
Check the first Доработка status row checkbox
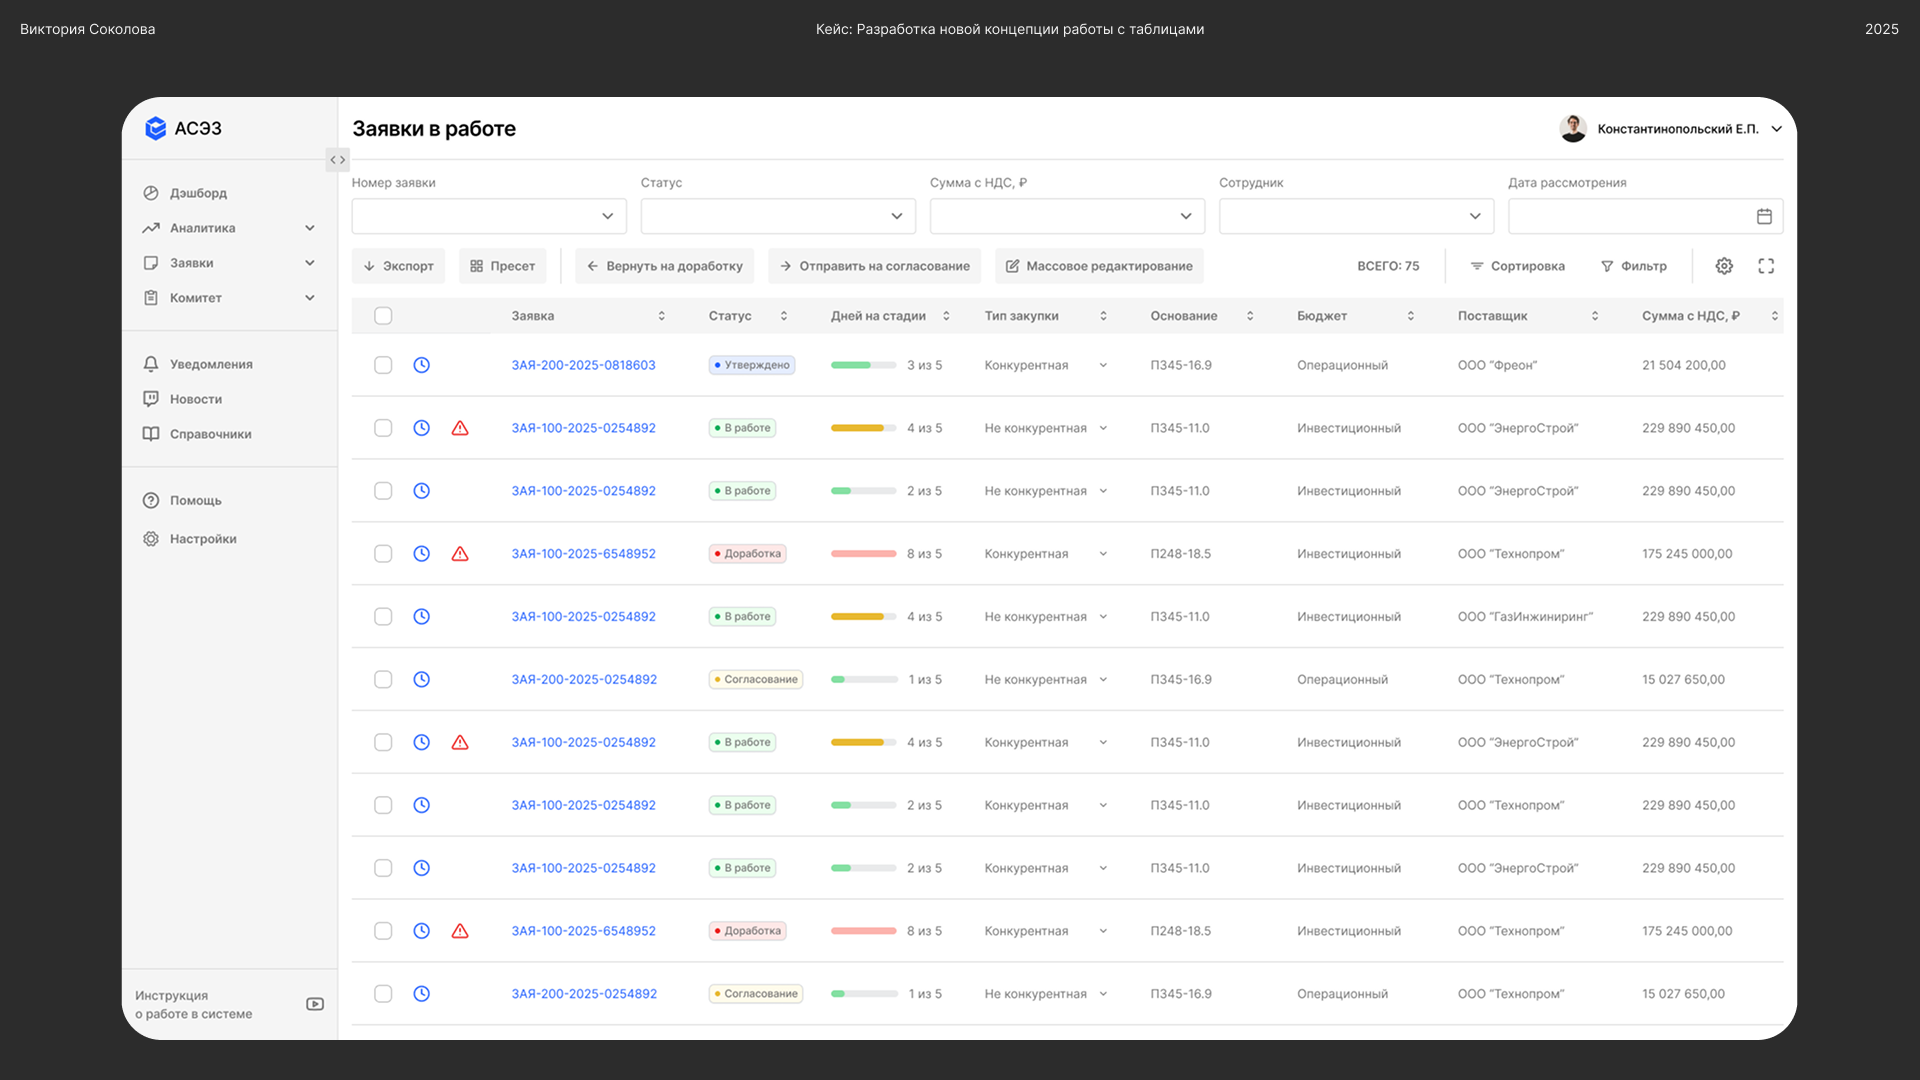[383, 554]
